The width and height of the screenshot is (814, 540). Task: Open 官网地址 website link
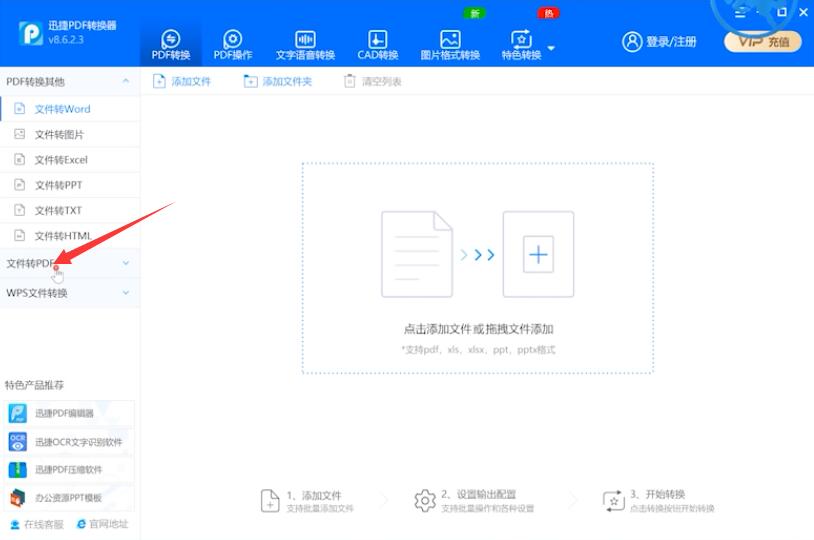click(x=102, y=524)
